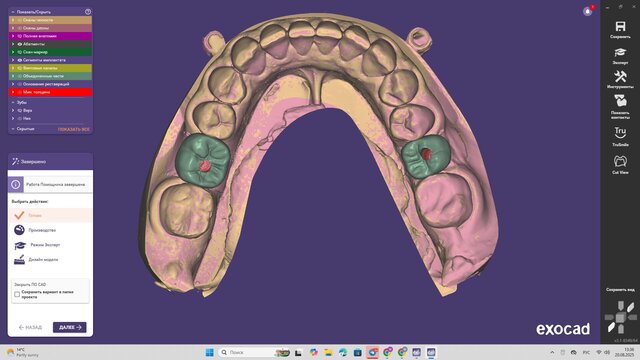Select the Готово checkmark option
640x360 pixels.
(19, 215)
